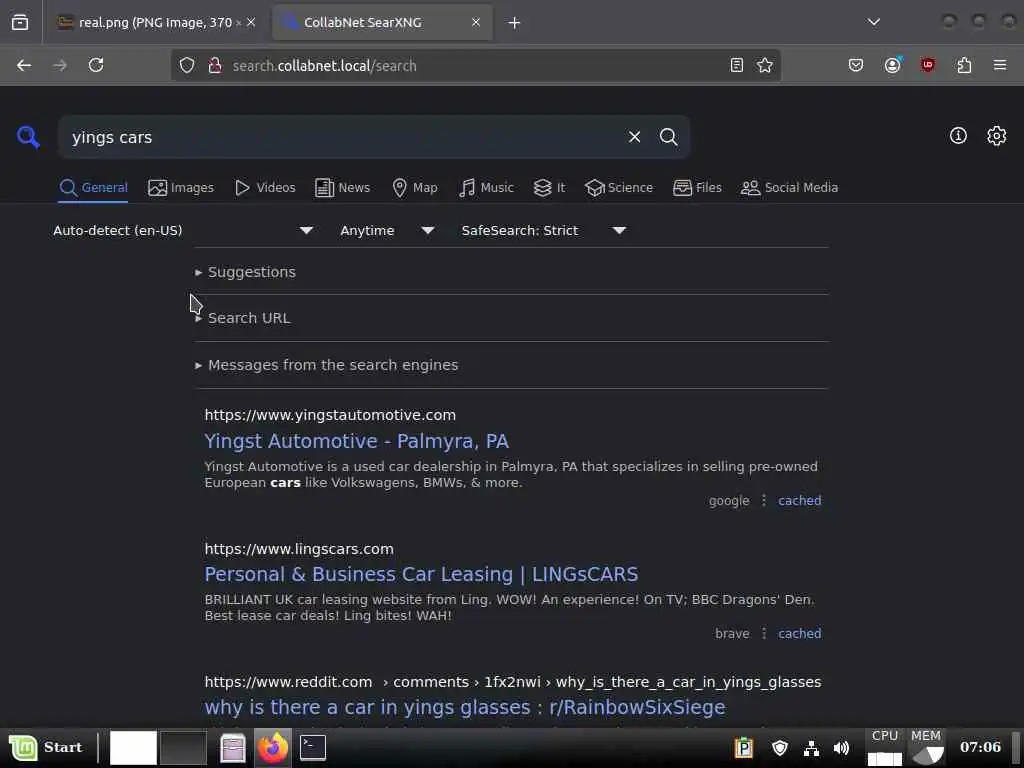This screenshot has height=768, width=1024.
Task: Switch to the Science search tab
Action: click(619, 187)
